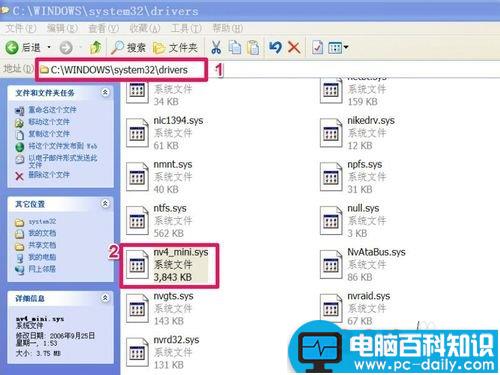Collapse the 文件和文件夹任务 panel
Viewport: 500px width, 375px height.
click(x=105, y=92)
